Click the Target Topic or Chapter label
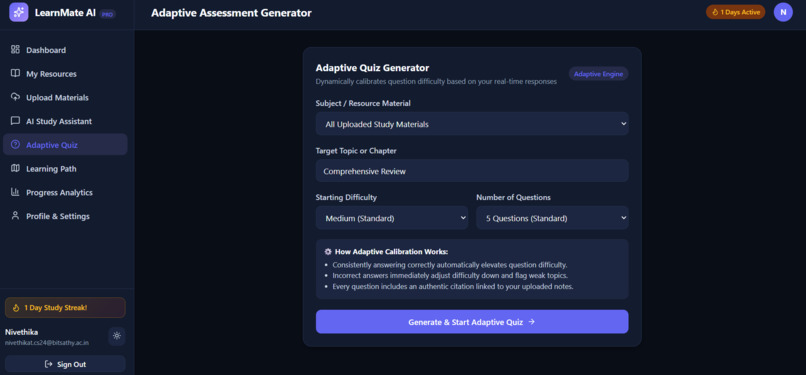This screenshot has width=806, height=375. click(x=356, y=151)
